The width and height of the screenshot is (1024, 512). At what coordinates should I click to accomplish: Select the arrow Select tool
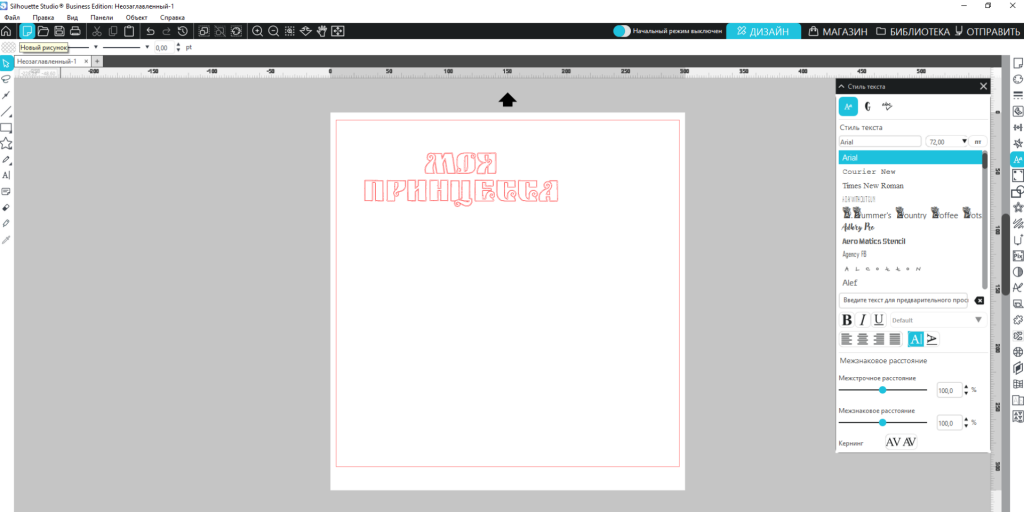click(x=6, y=63)
